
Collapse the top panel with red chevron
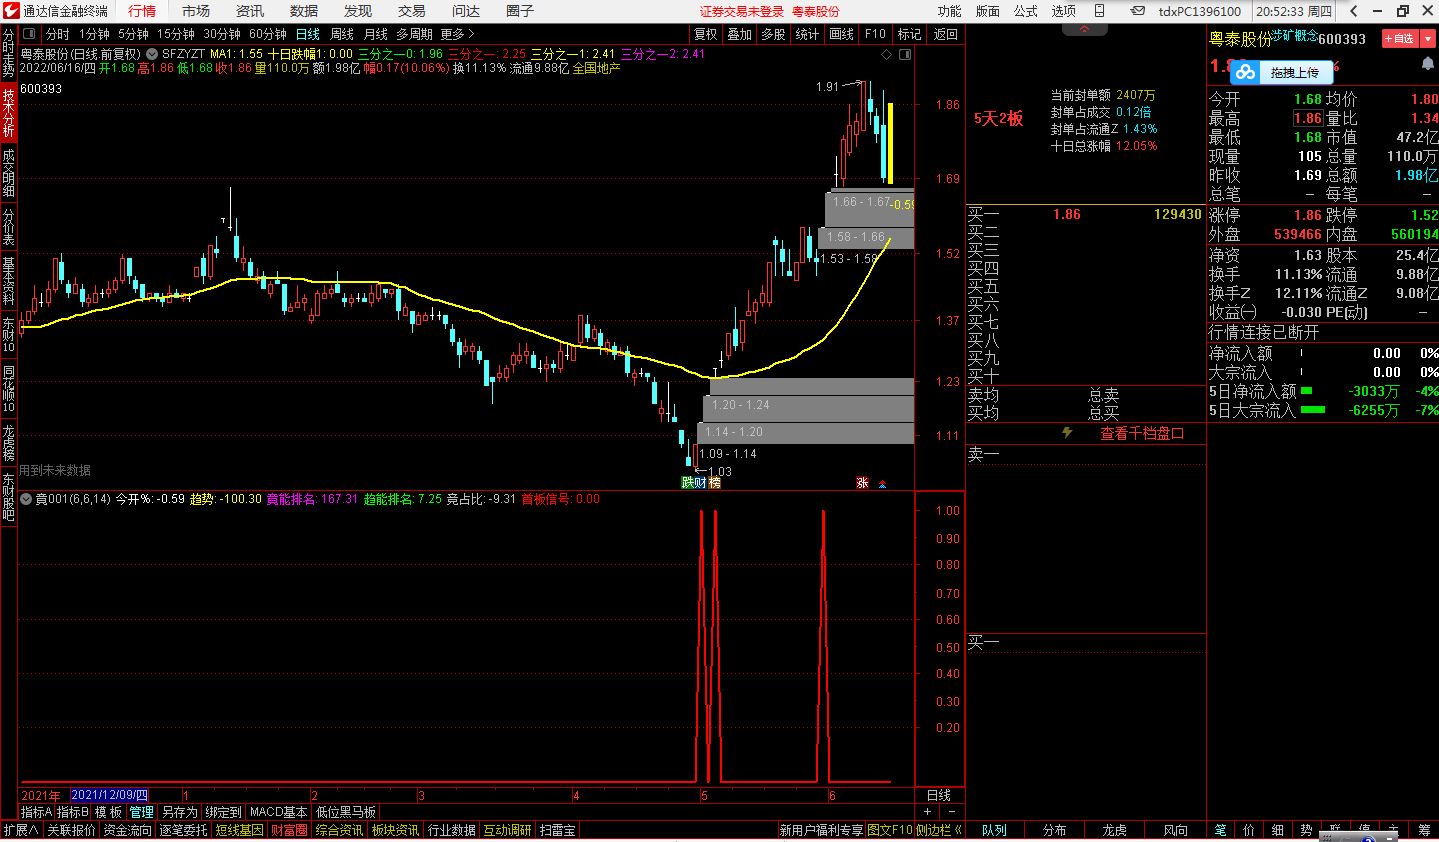click(x=1085, y=29)
